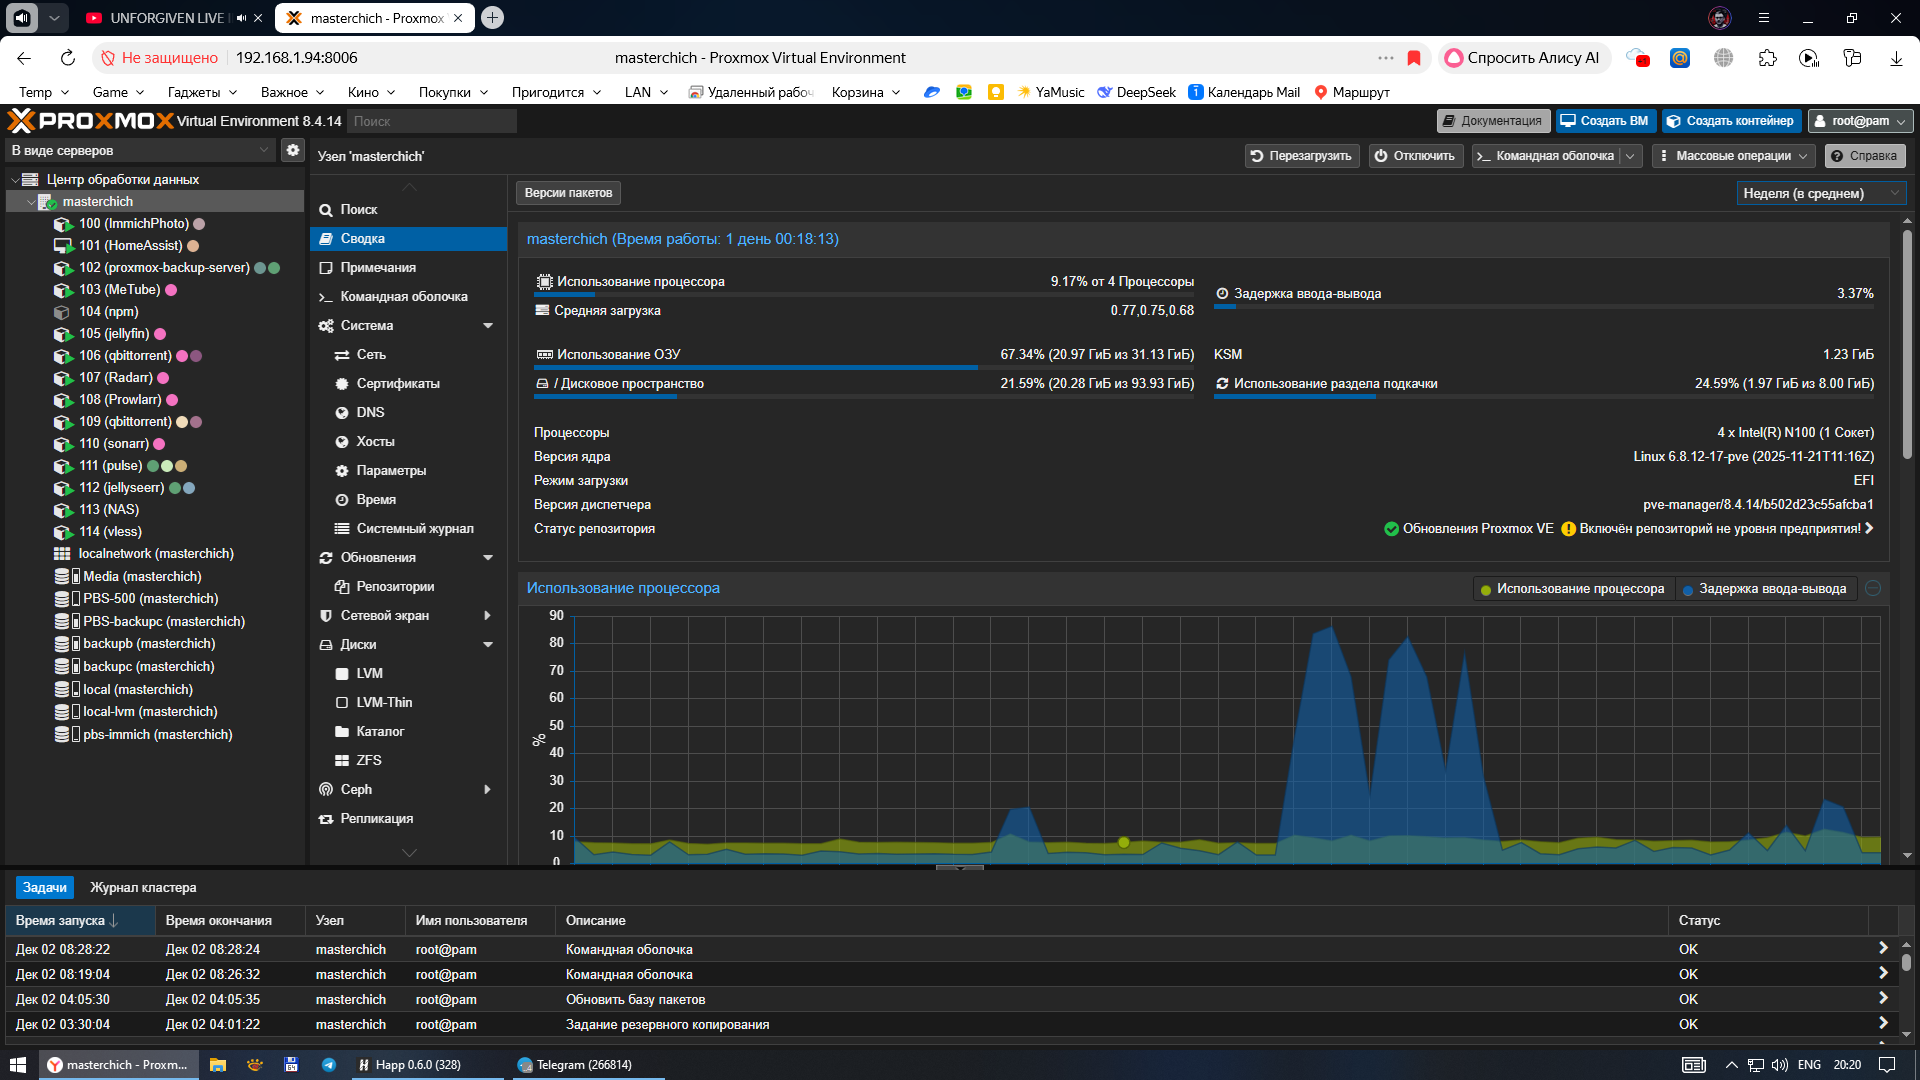Toggle IO delay series in chart legend
The width and height of the screenshot is (1920, 1080).
[x=1764, y=589]
